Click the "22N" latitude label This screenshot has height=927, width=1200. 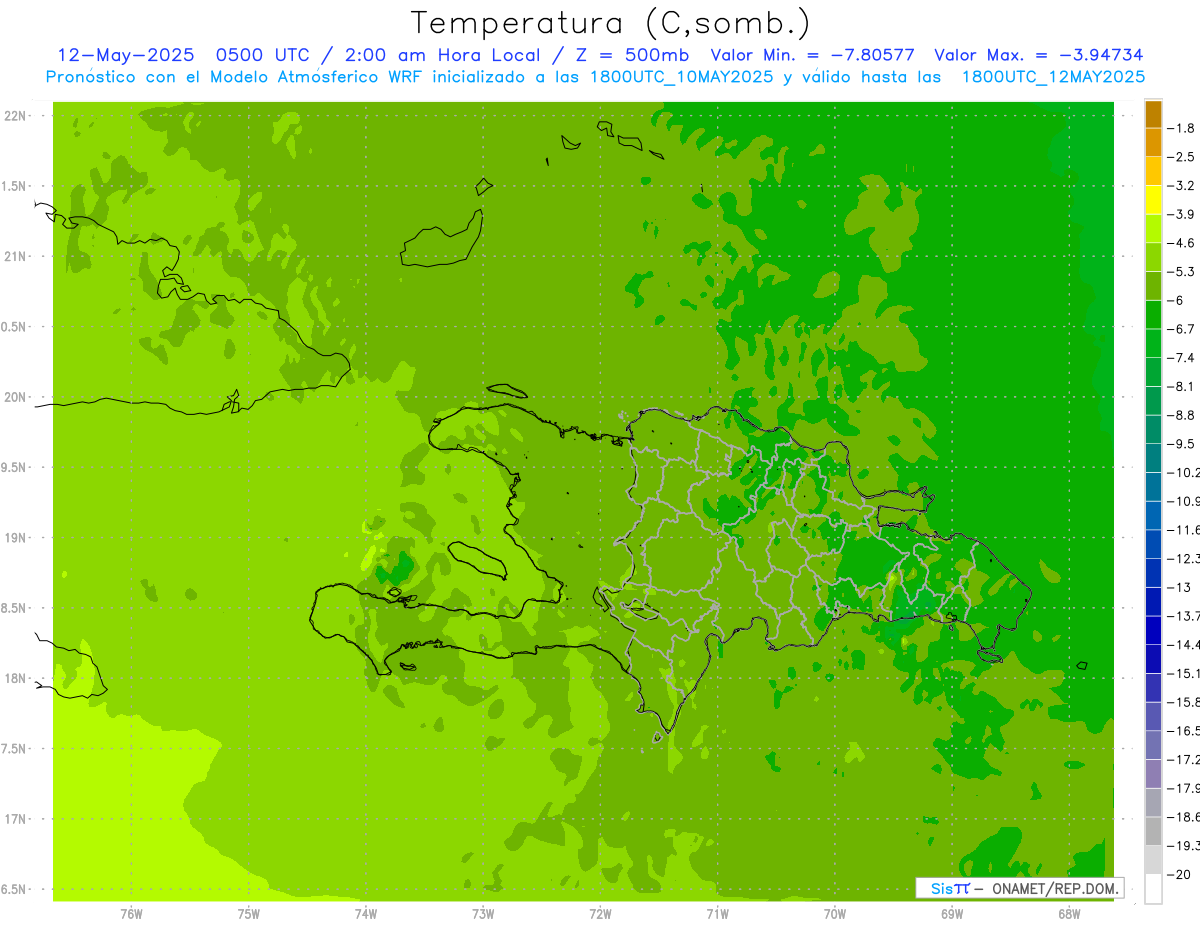point(14,116)
